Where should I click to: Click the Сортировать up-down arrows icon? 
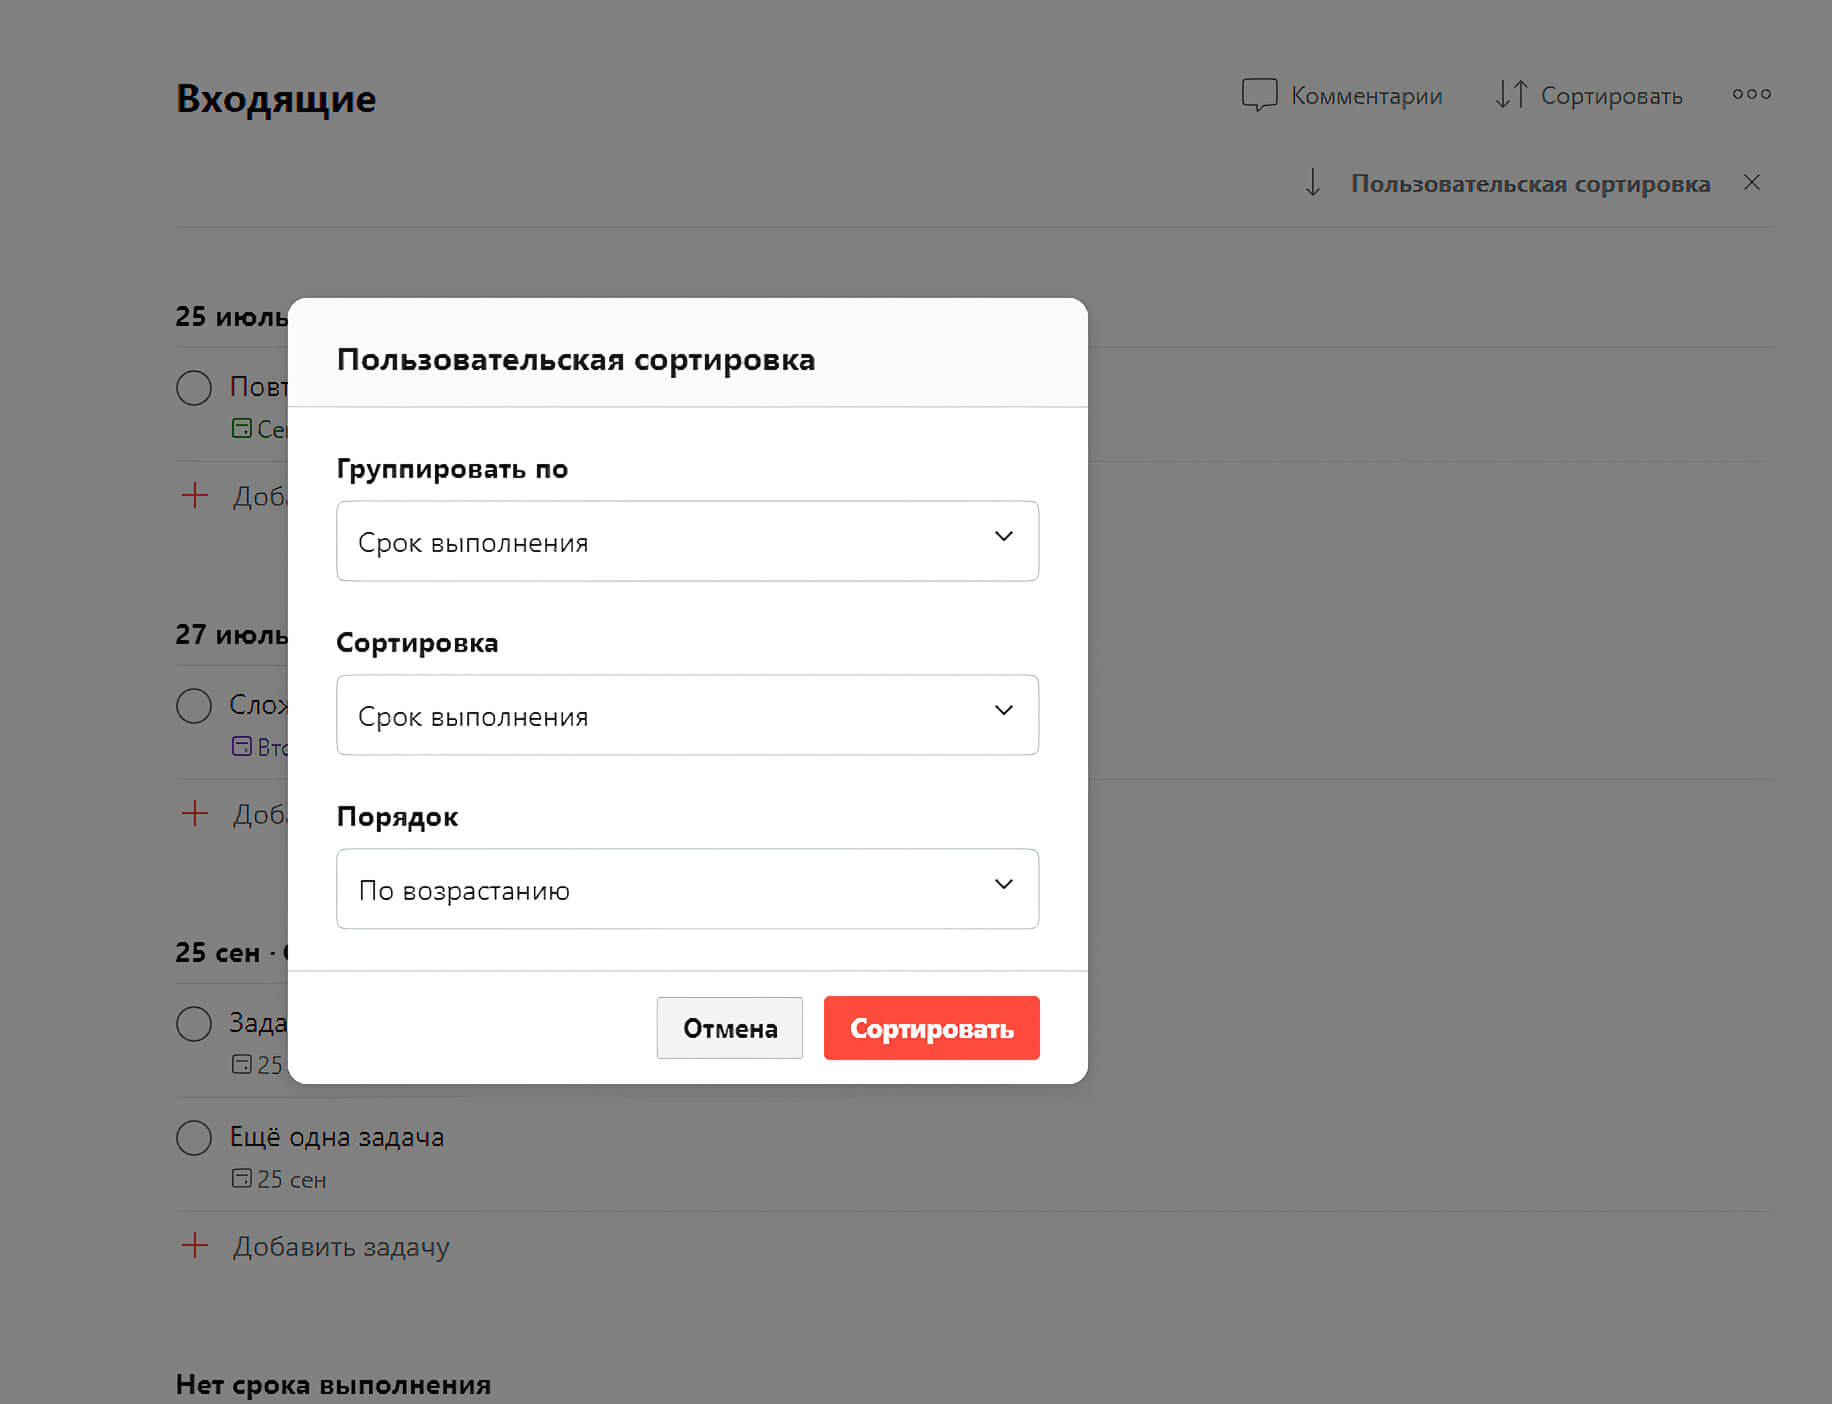(x=1511, y=95)
